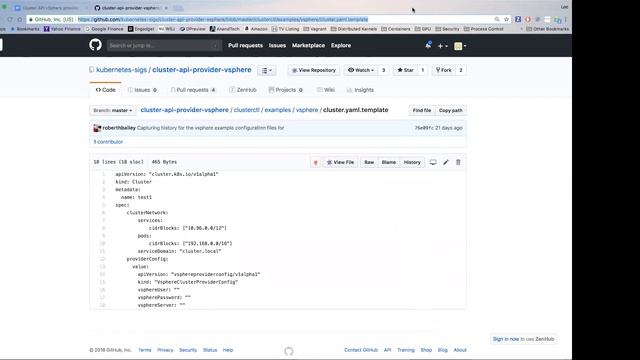The height and width of the screenshot is (360, 640).
Task: Open Issues in top navigation
Action: [277, 45]
